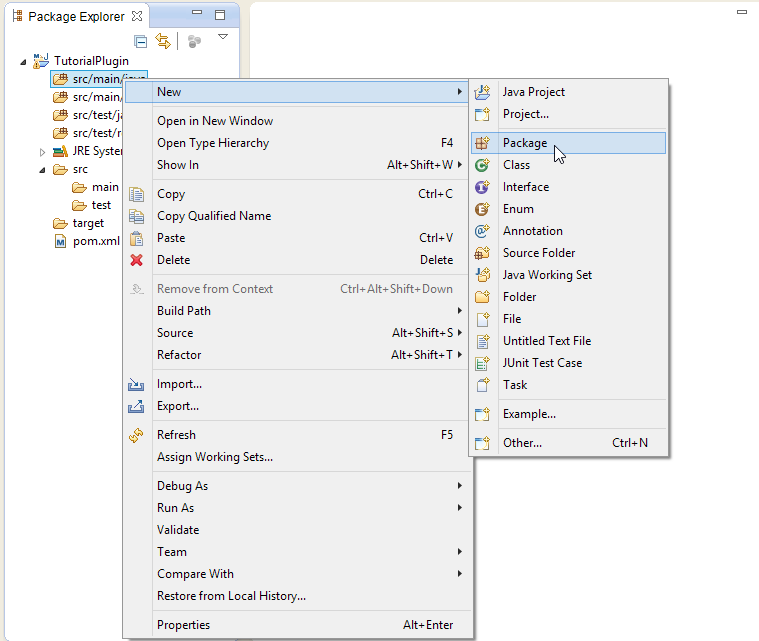Screen dimensions: 759x641
Task: Click the JRE System Library icon
Action: 60,152
